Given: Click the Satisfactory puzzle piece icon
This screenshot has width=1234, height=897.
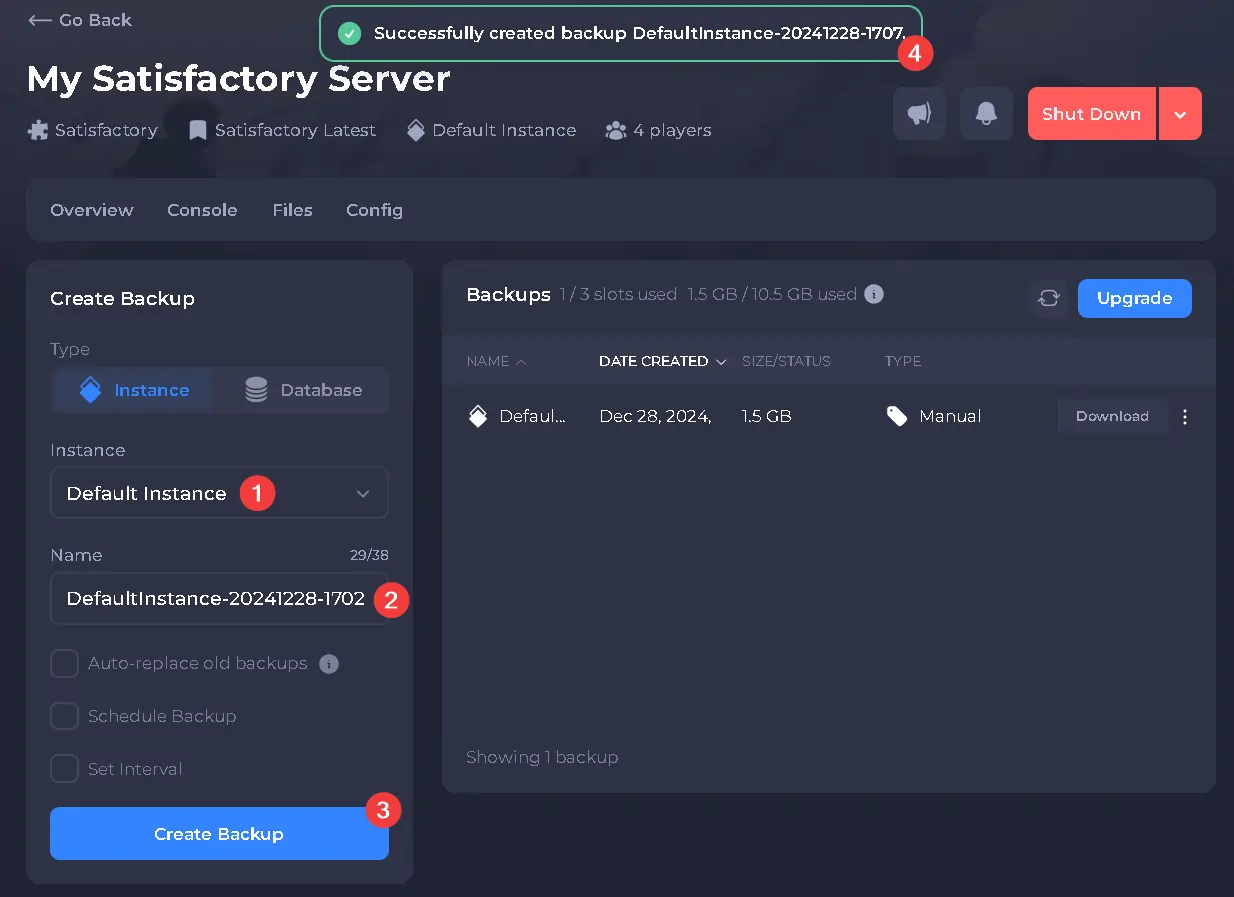Looking at the screenshot, I should pyautogui.click(x=38, y=130).
